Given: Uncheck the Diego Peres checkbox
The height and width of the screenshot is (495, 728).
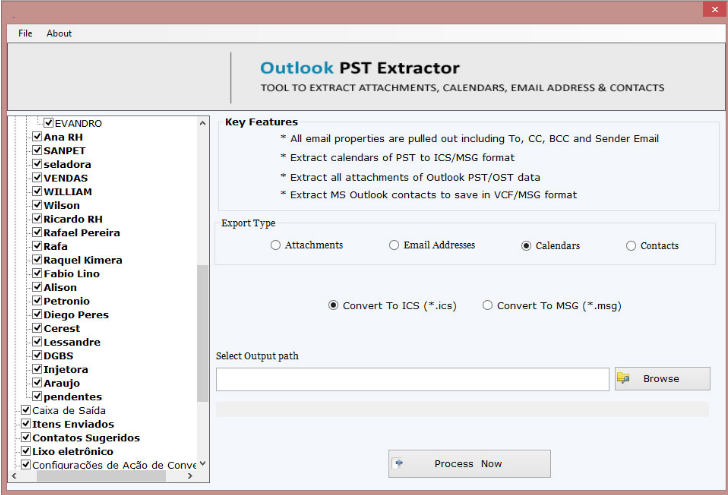Looking at the screenshot, I should pyautogui.click(x=37, y=314).
